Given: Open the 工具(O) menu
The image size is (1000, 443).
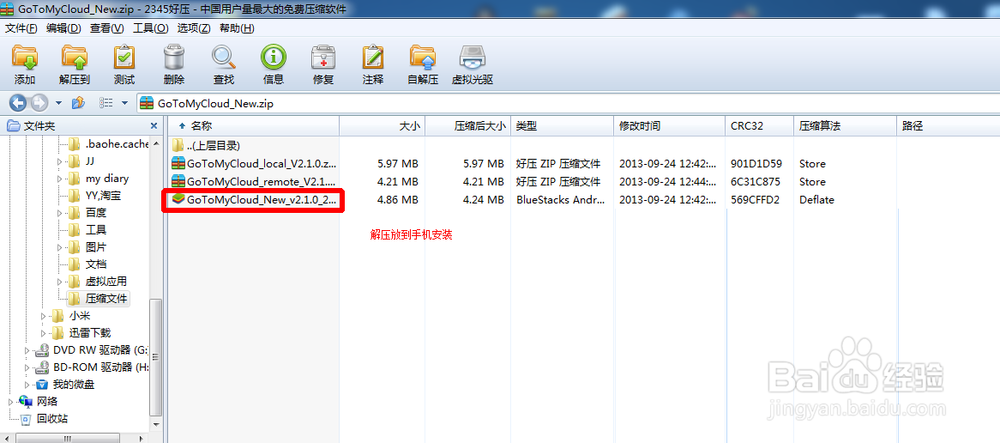Looking at the screenshot, I should 151,28.
